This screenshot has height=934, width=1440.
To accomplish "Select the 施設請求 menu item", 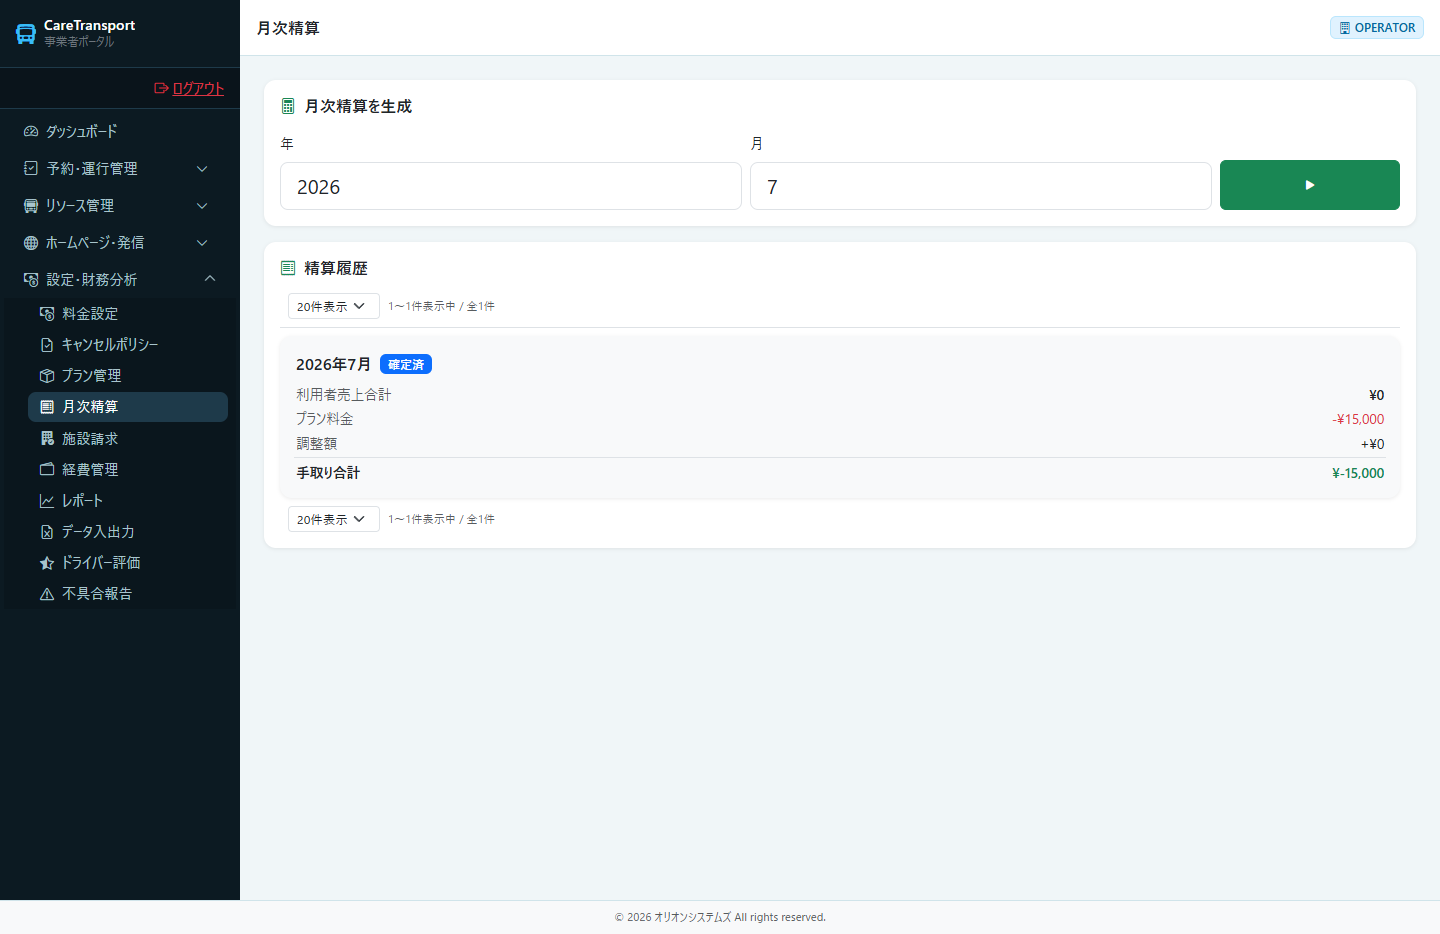I will 128,439.
